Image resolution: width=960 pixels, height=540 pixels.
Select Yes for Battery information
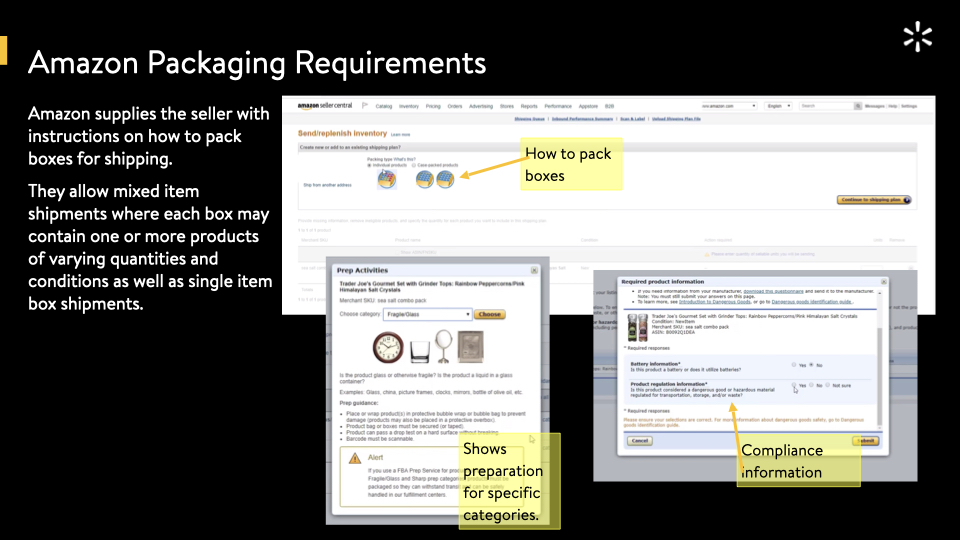pyautogui.click(x=794, y=365)
